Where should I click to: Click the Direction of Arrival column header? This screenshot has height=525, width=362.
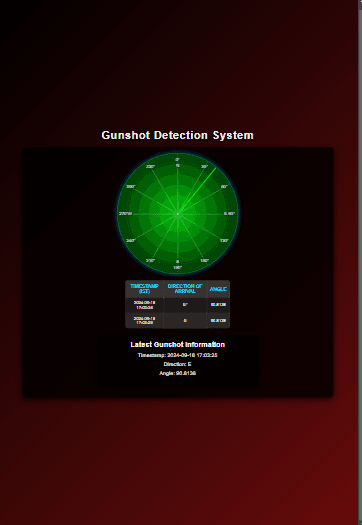point(185,289)
